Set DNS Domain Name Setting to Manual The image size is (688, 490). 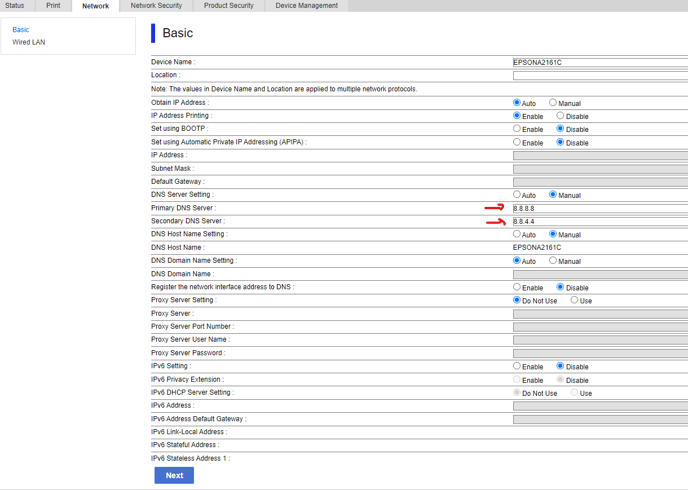click(553, 261)
